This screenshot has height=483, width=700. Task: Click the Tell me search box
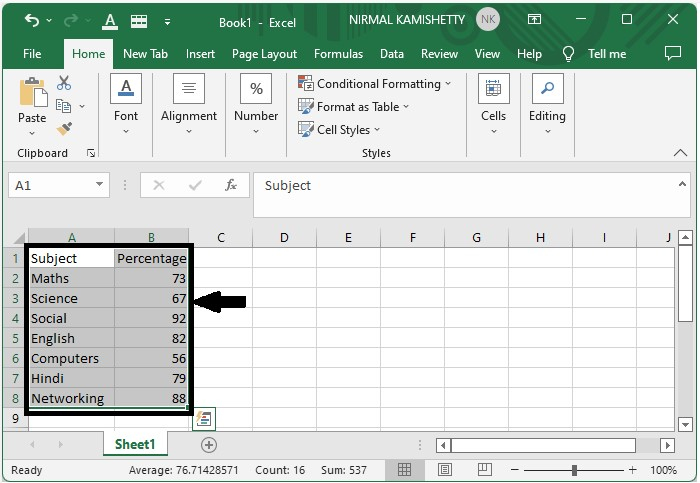point(606,54)
